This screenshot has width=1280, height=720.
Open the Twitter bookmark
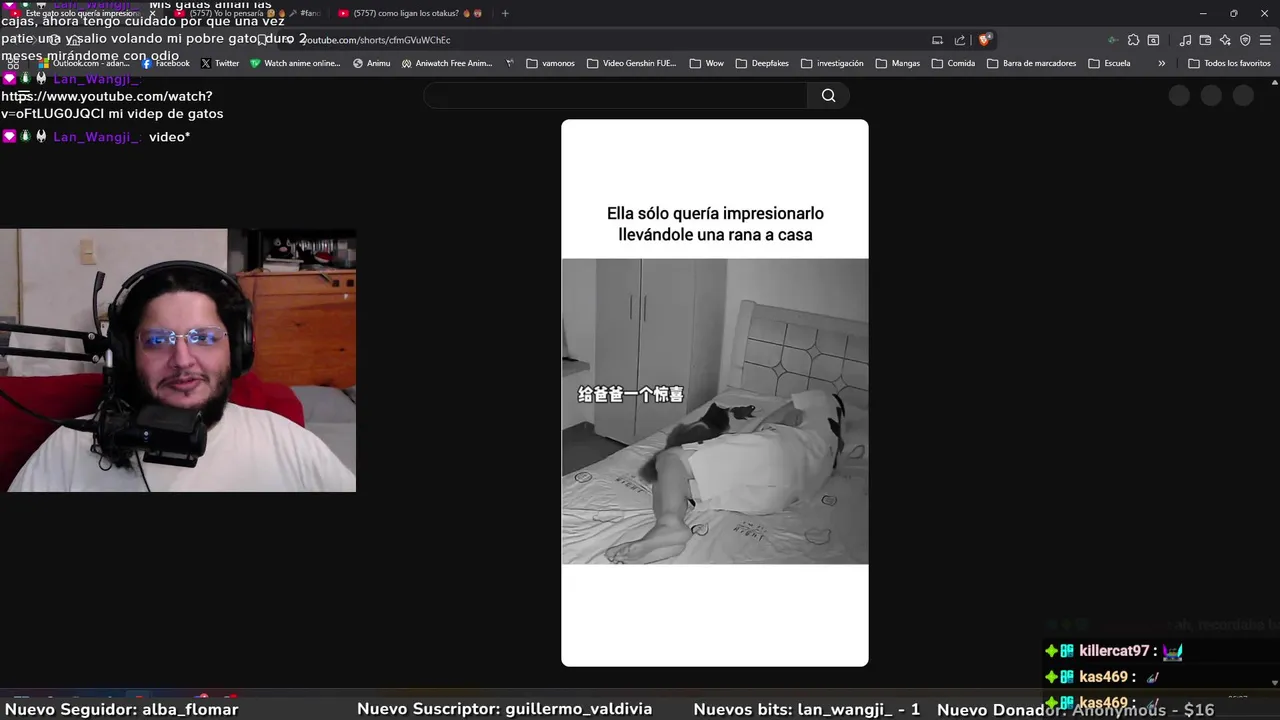pos(220,63)
